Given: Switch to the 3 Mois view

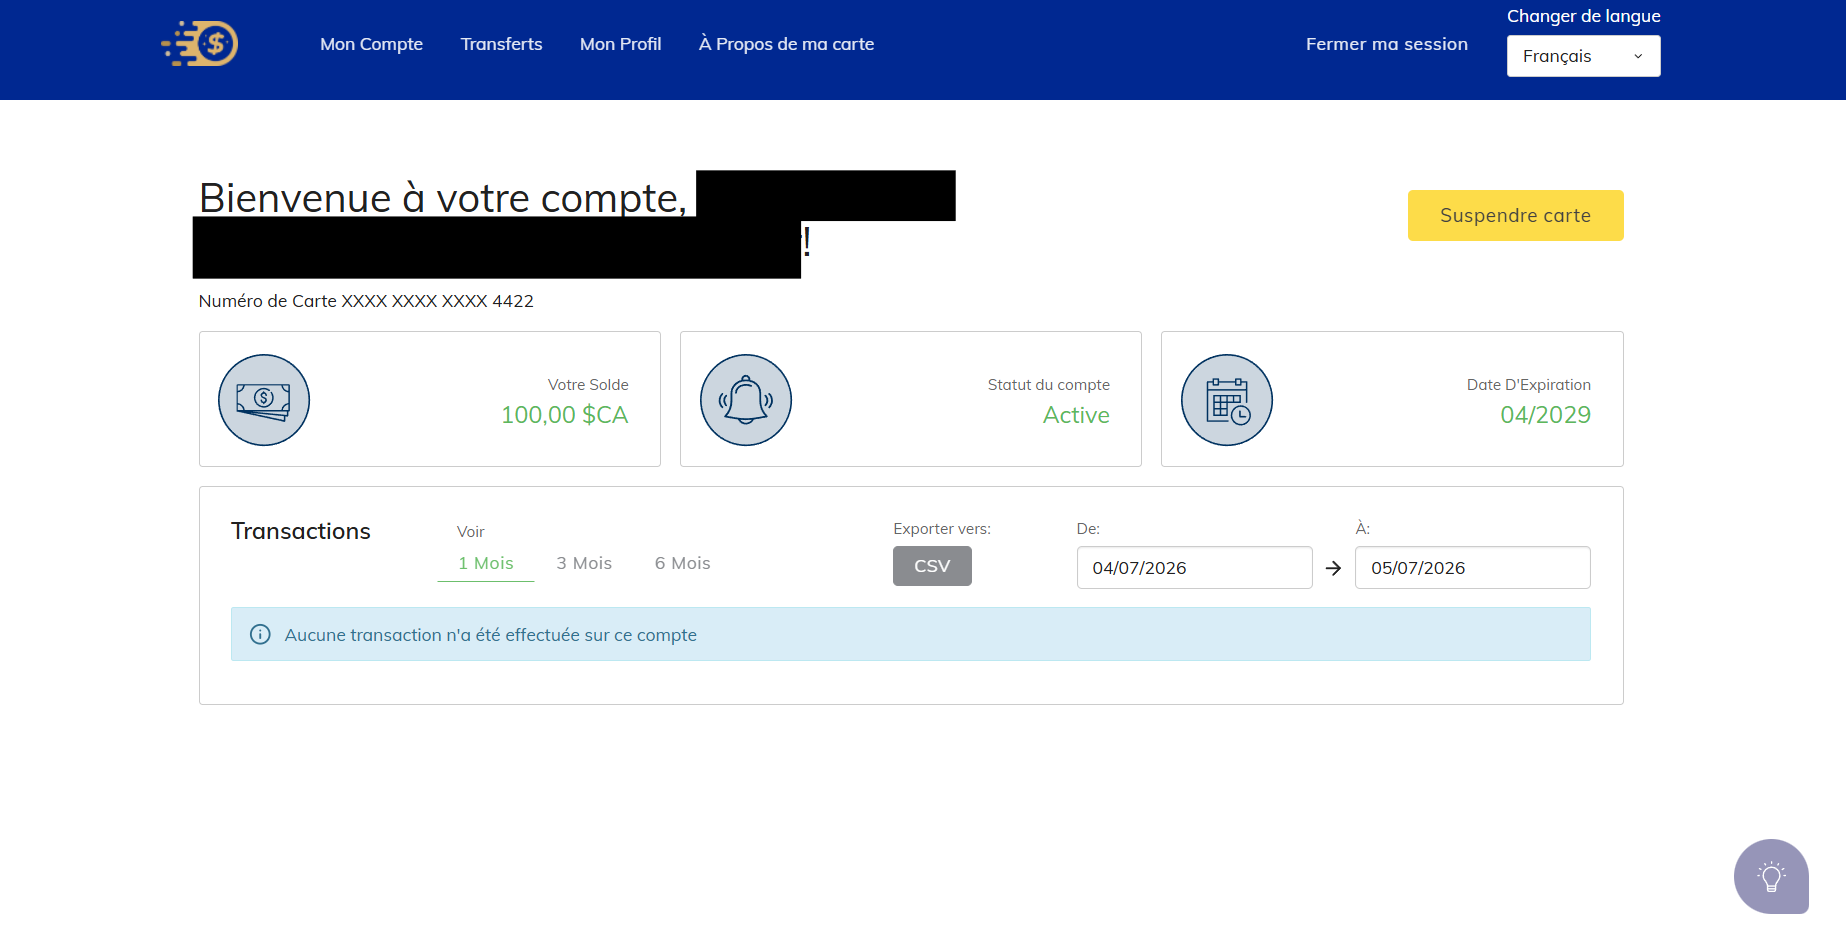Looking at the screenshot, I should 584,563.
